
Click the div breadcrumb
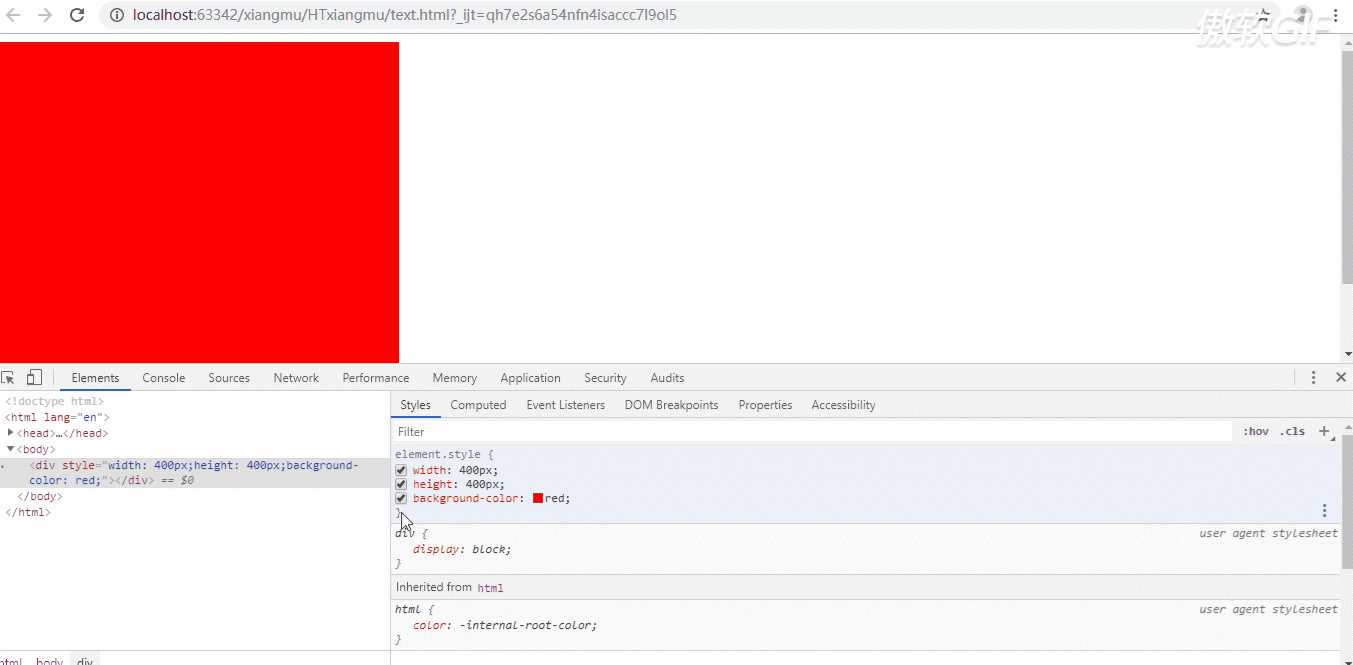(85, 660)
